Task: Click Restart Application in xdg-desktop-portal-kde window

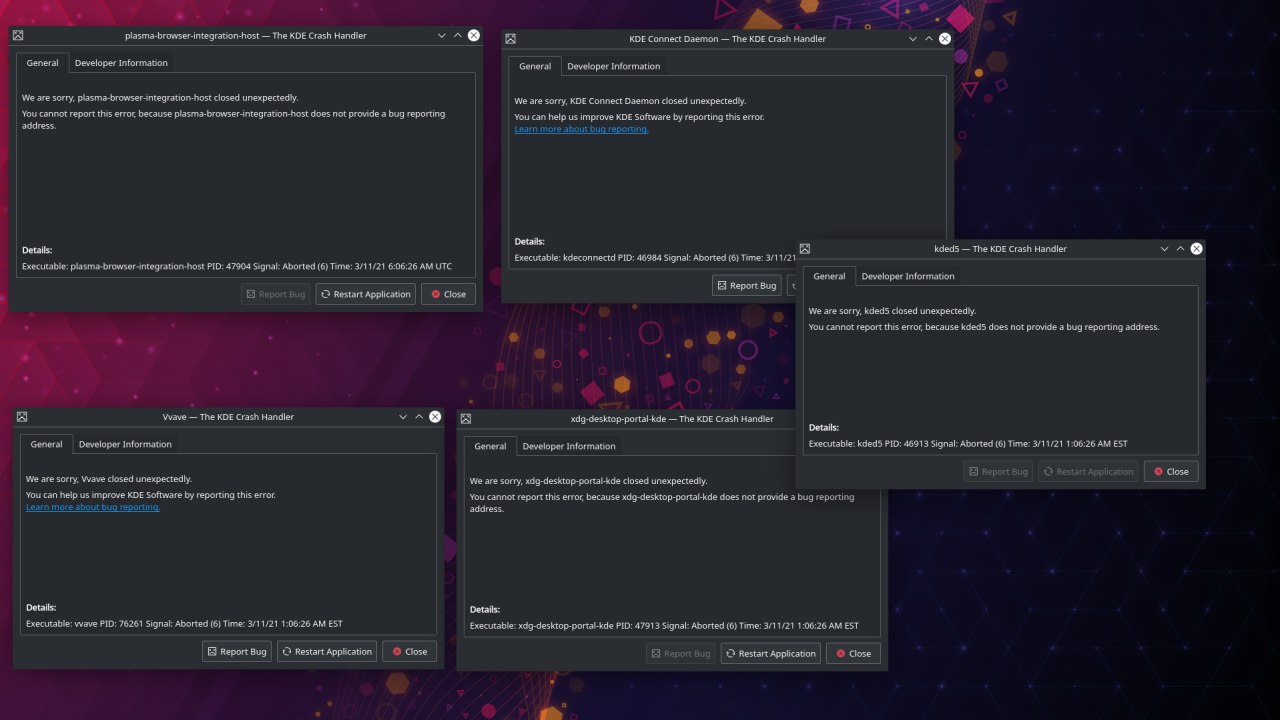Action: click(x=771, y=653)
